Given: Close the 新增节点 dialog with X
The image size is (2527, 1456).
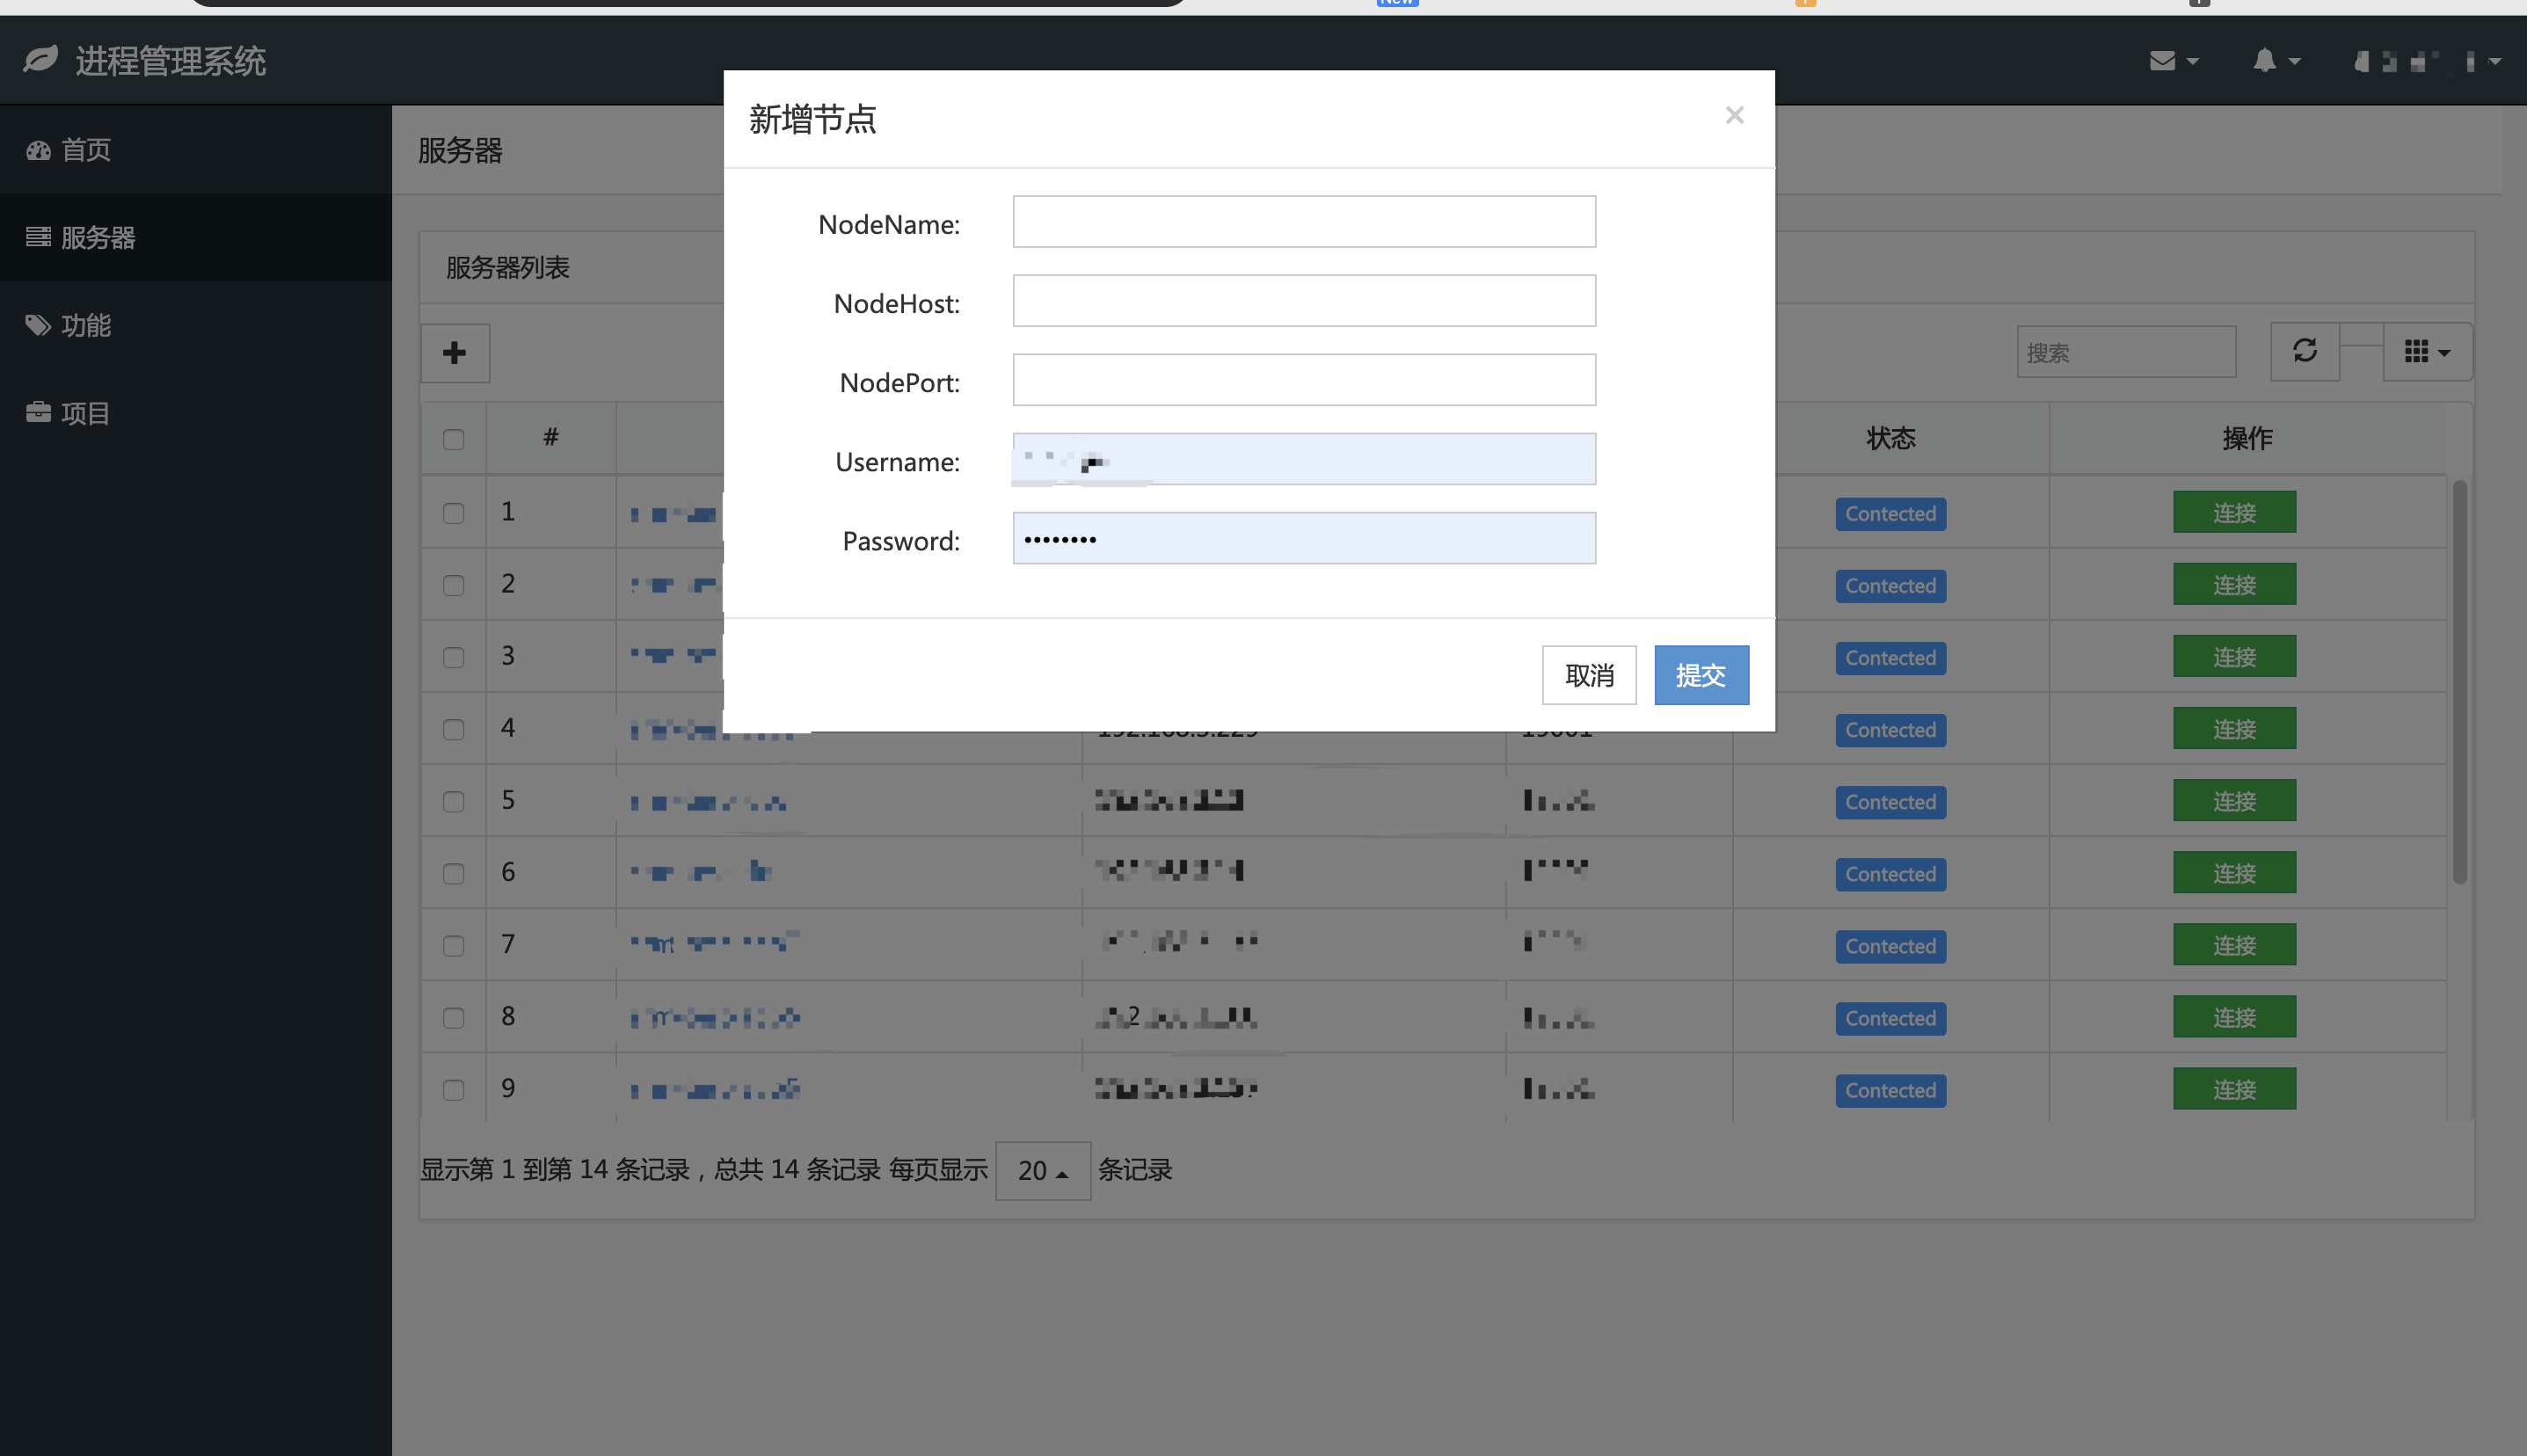Looking at the screenshot, I should click(1734, 115).
